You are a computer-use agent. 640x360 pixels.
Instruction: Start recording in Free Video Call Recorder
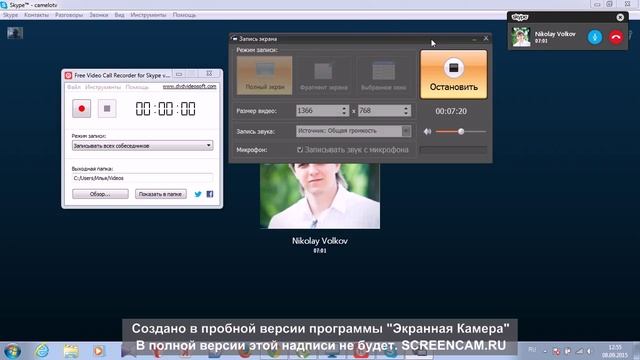pyautogui.click(x=82, y=109)
